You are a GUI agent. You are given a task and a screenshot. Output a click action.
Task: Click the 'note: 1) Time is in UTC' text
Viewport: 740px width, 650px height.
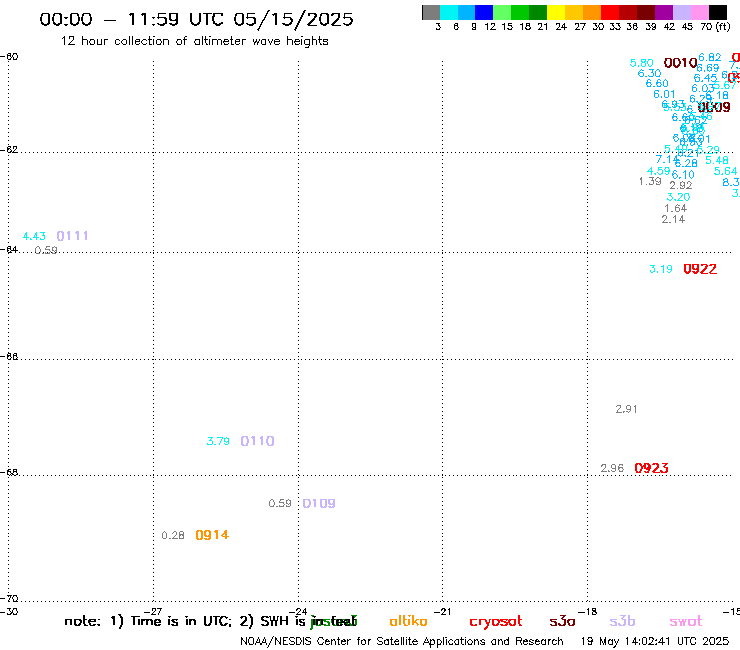(148, 621)
